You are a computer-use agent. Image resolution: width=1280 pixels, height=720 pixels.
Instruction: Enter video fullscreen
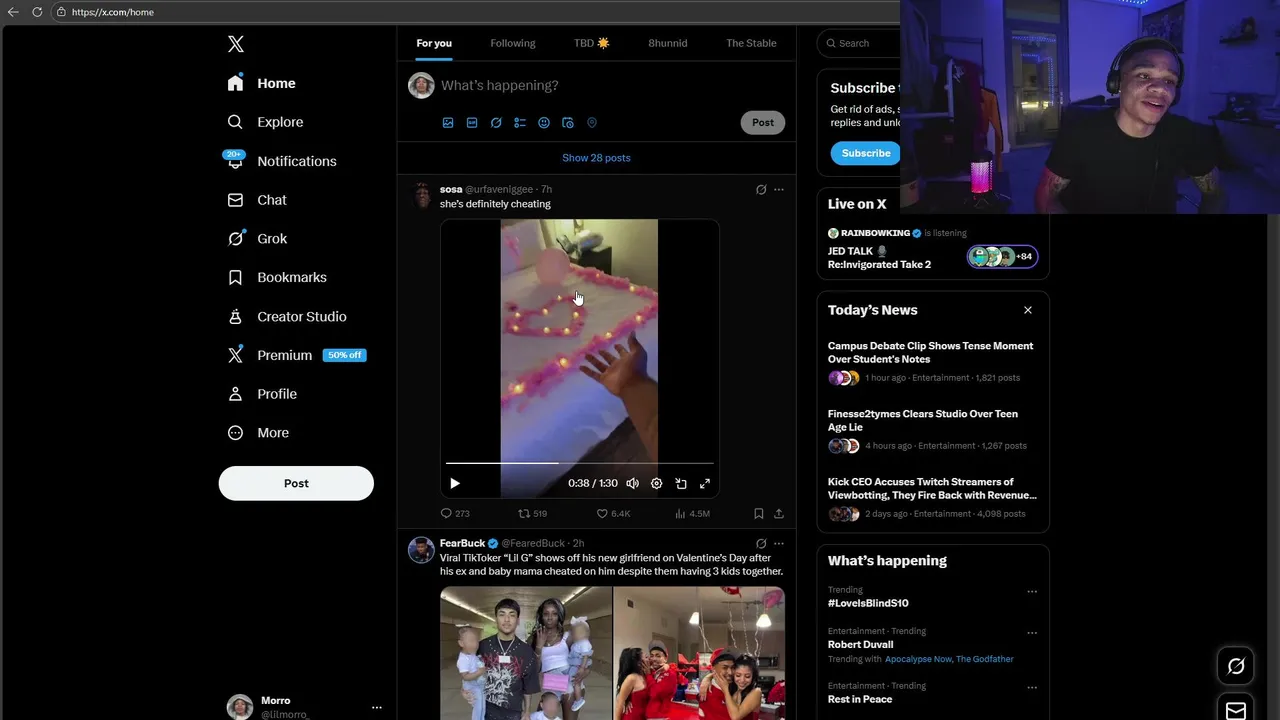point(705,483)
